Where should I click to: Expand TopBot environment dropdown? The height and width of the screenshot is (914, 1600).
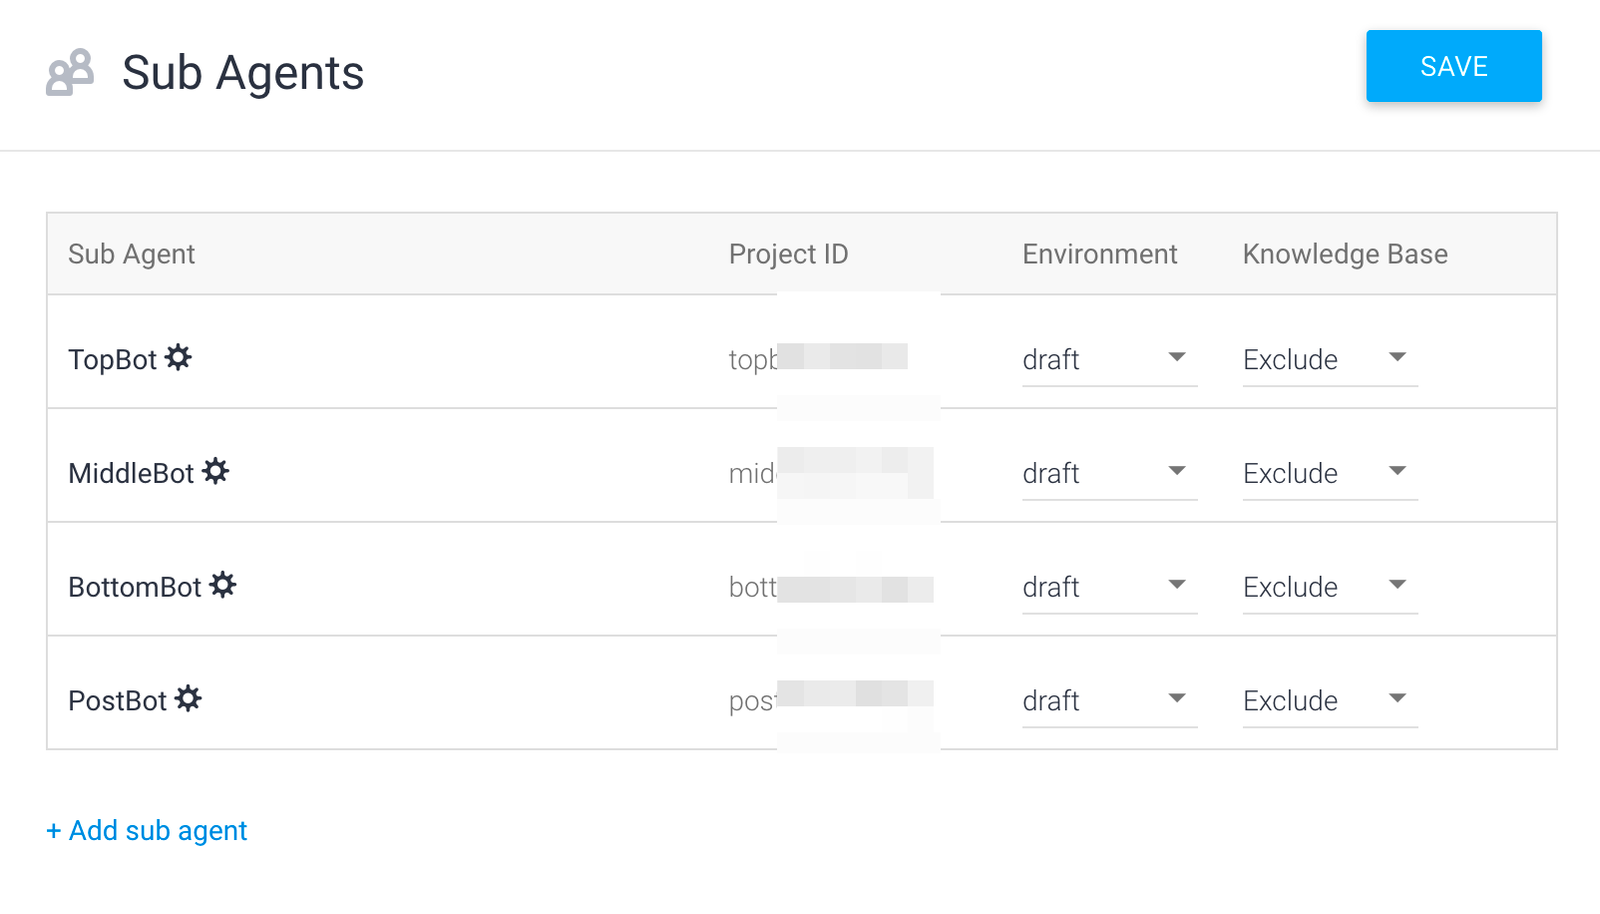tap(1109, 359)
